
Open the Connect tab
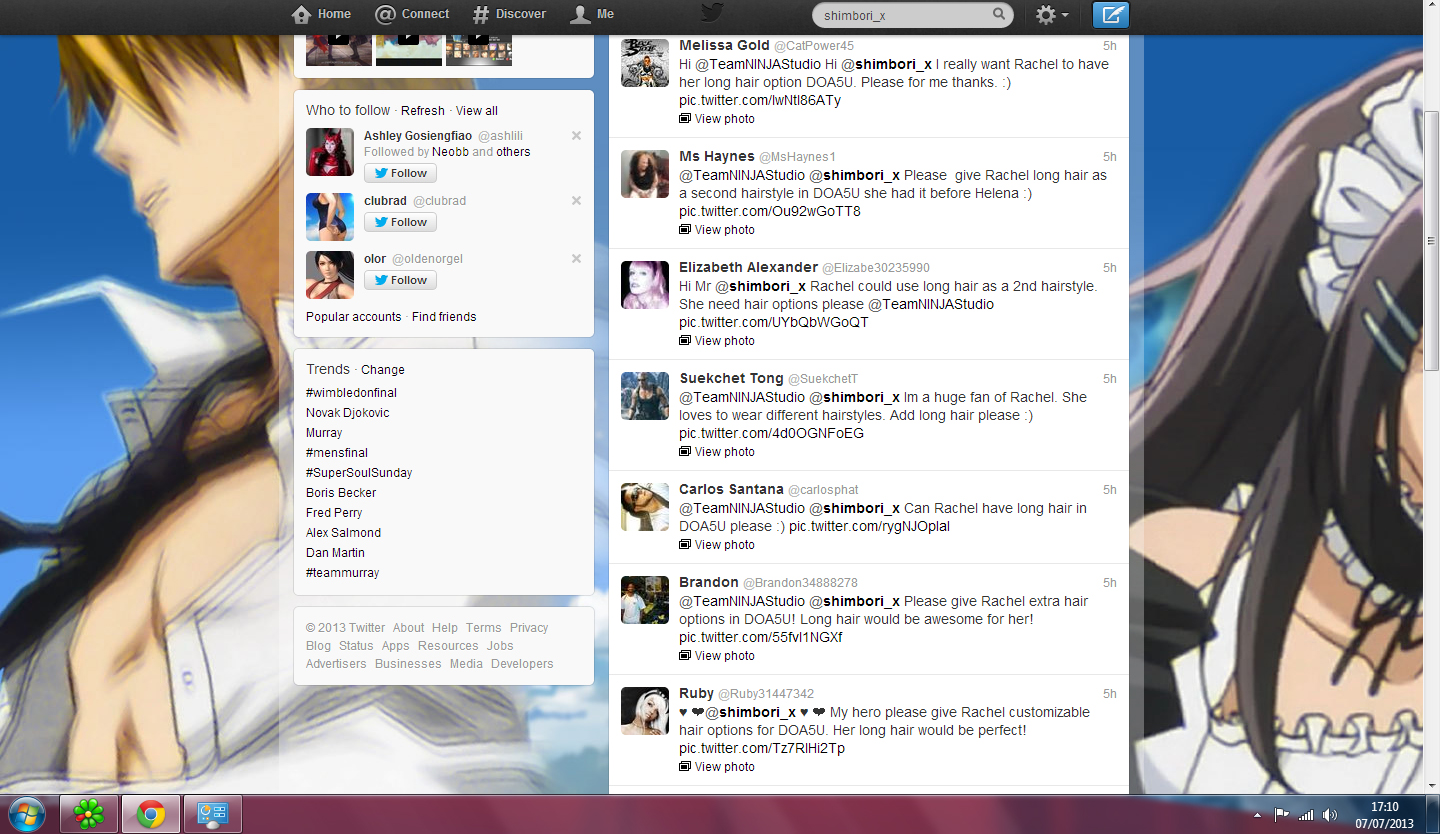tap(412, 14)
